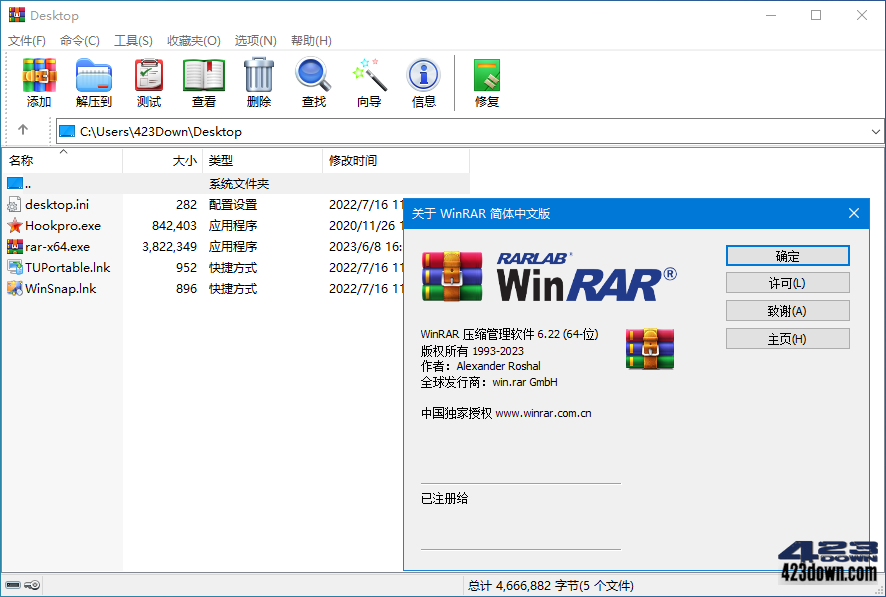Go up a folder with the up-arrow icon
This screenshot has width=886, height=597.
click(x=22, y=131)
